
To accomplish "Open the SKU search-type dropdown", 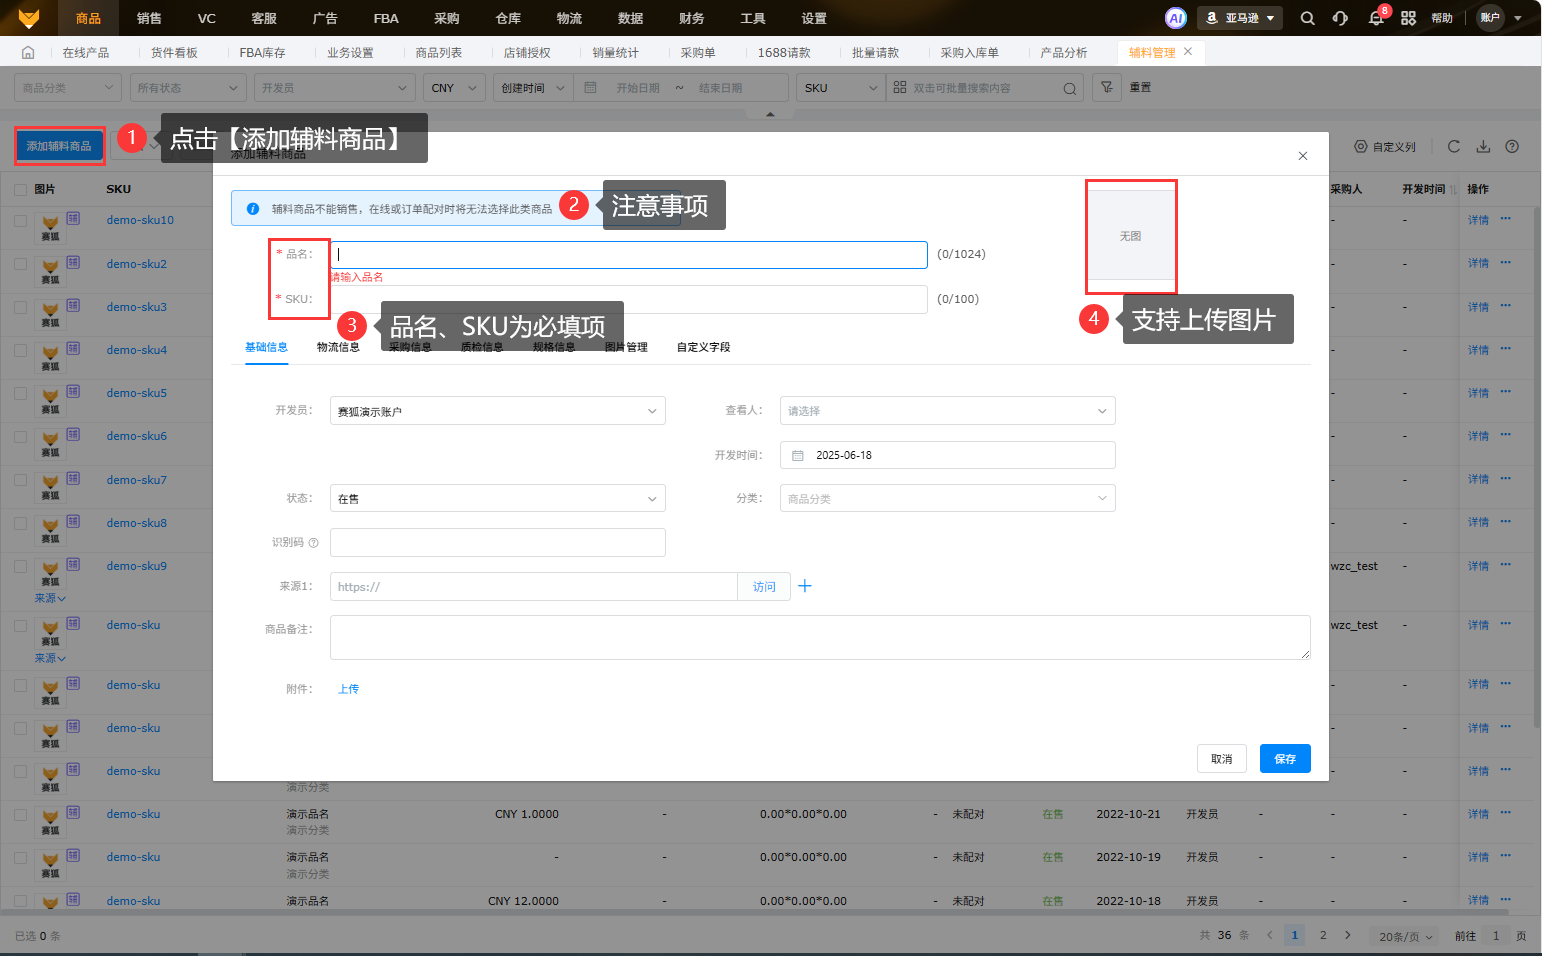I will tap(841, 88).
